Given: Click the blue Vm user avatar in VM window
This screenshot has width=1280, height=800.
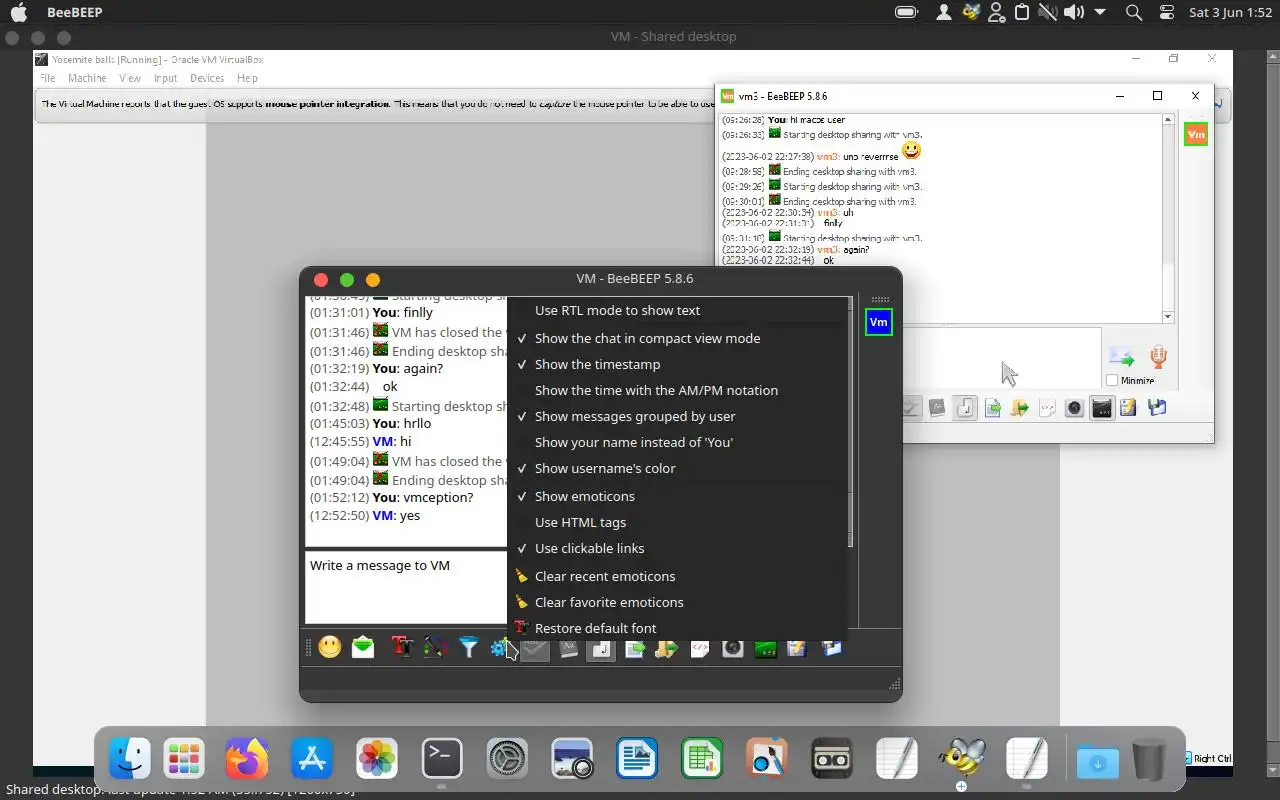Looking at the screenshot, I should click(878, 322).
